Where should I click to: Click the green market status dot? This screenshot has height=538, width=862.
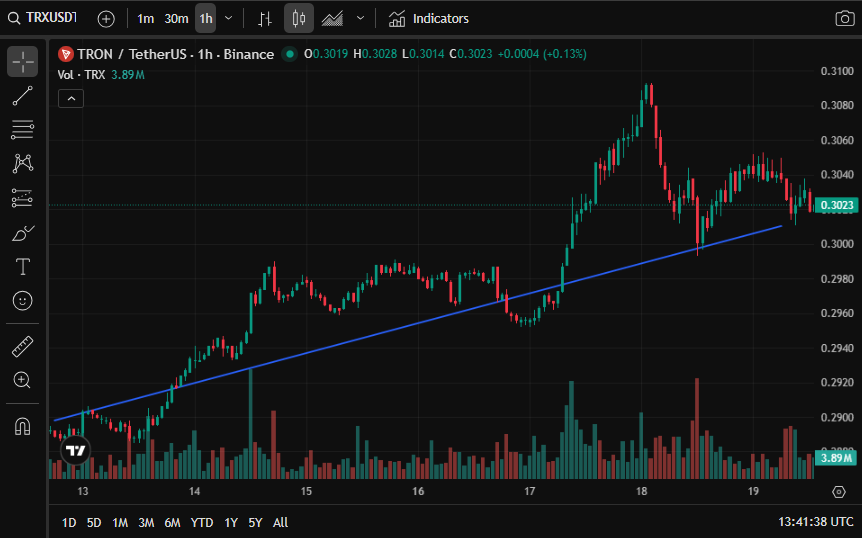(290, 54)
